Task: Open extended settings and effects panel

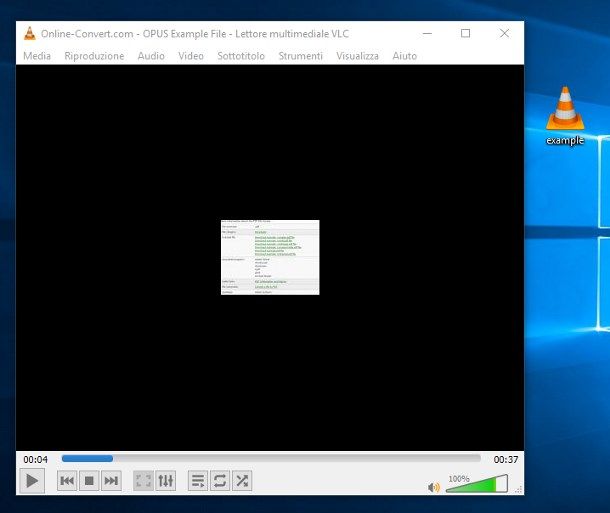Action: click(165, 481)
